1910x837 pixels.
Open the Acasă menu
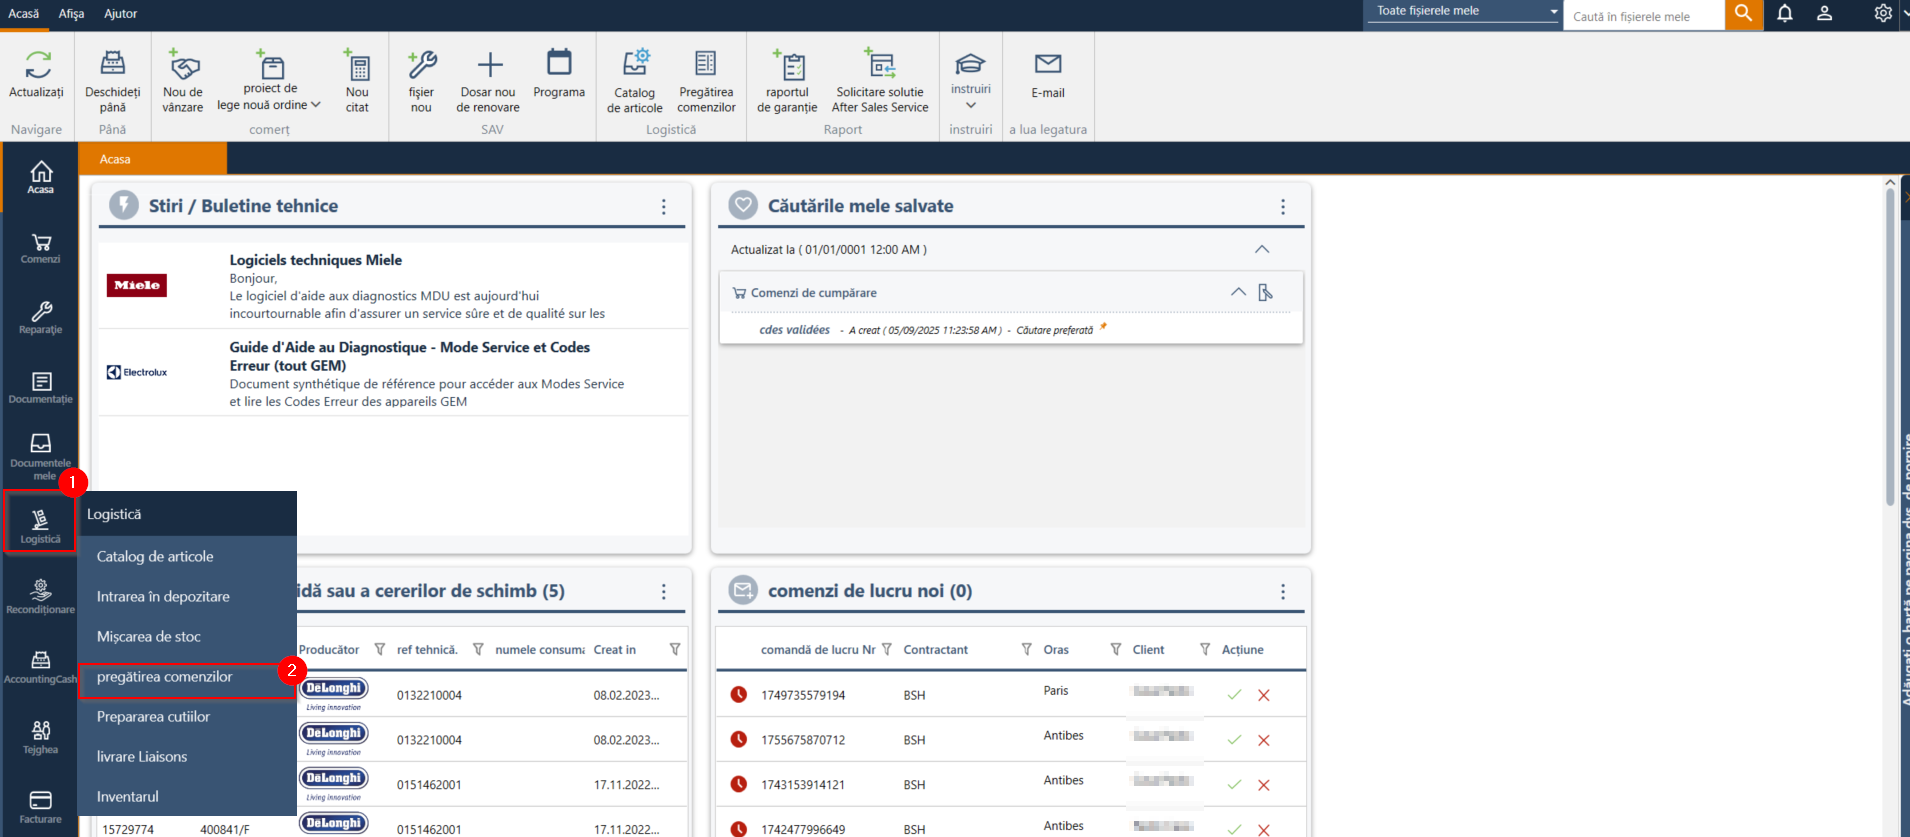(24, 13)
